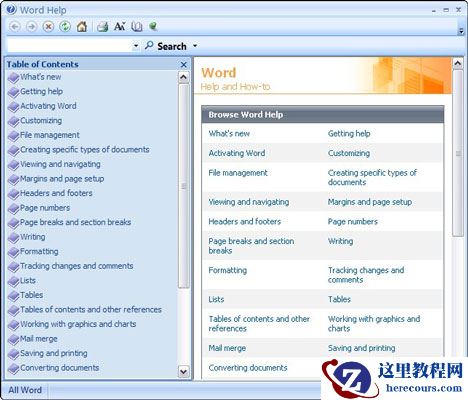Open Customizing link in browse panel
The image size is (468, 400).
click(x=349, y=153)
